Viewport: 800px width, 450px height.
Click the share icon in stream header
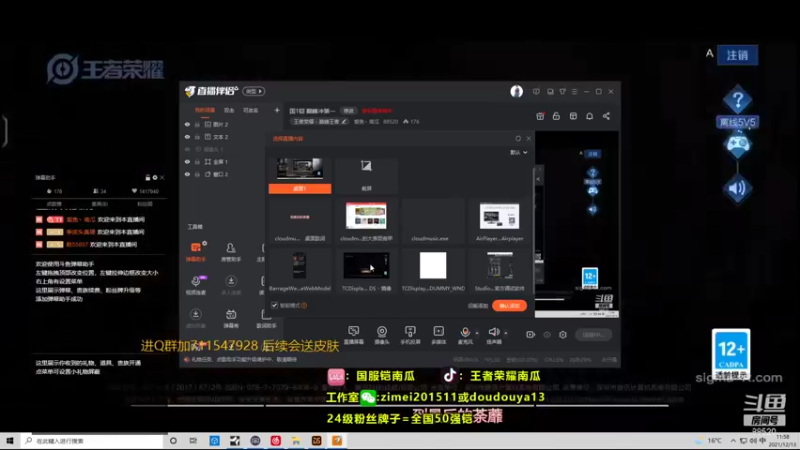point(606,116)
